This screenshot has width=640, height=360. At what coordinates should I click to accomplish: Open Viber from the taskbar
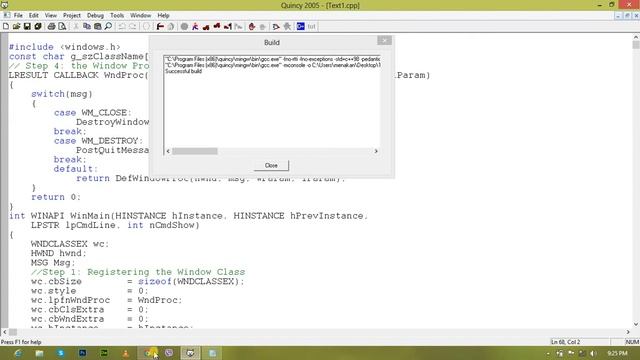click(x=169, y=353)
